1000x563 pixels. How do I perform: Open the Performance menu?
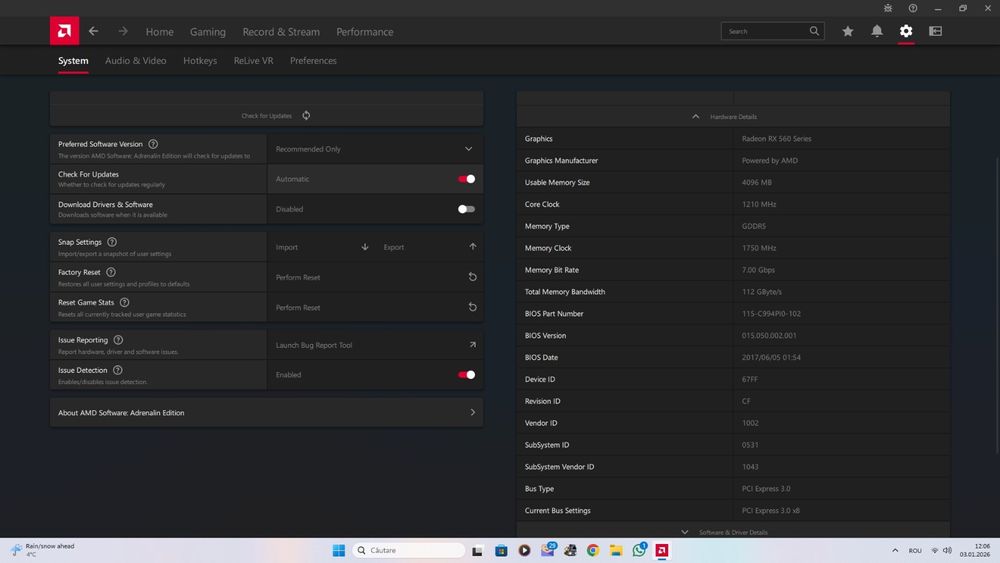pos(364,32)
